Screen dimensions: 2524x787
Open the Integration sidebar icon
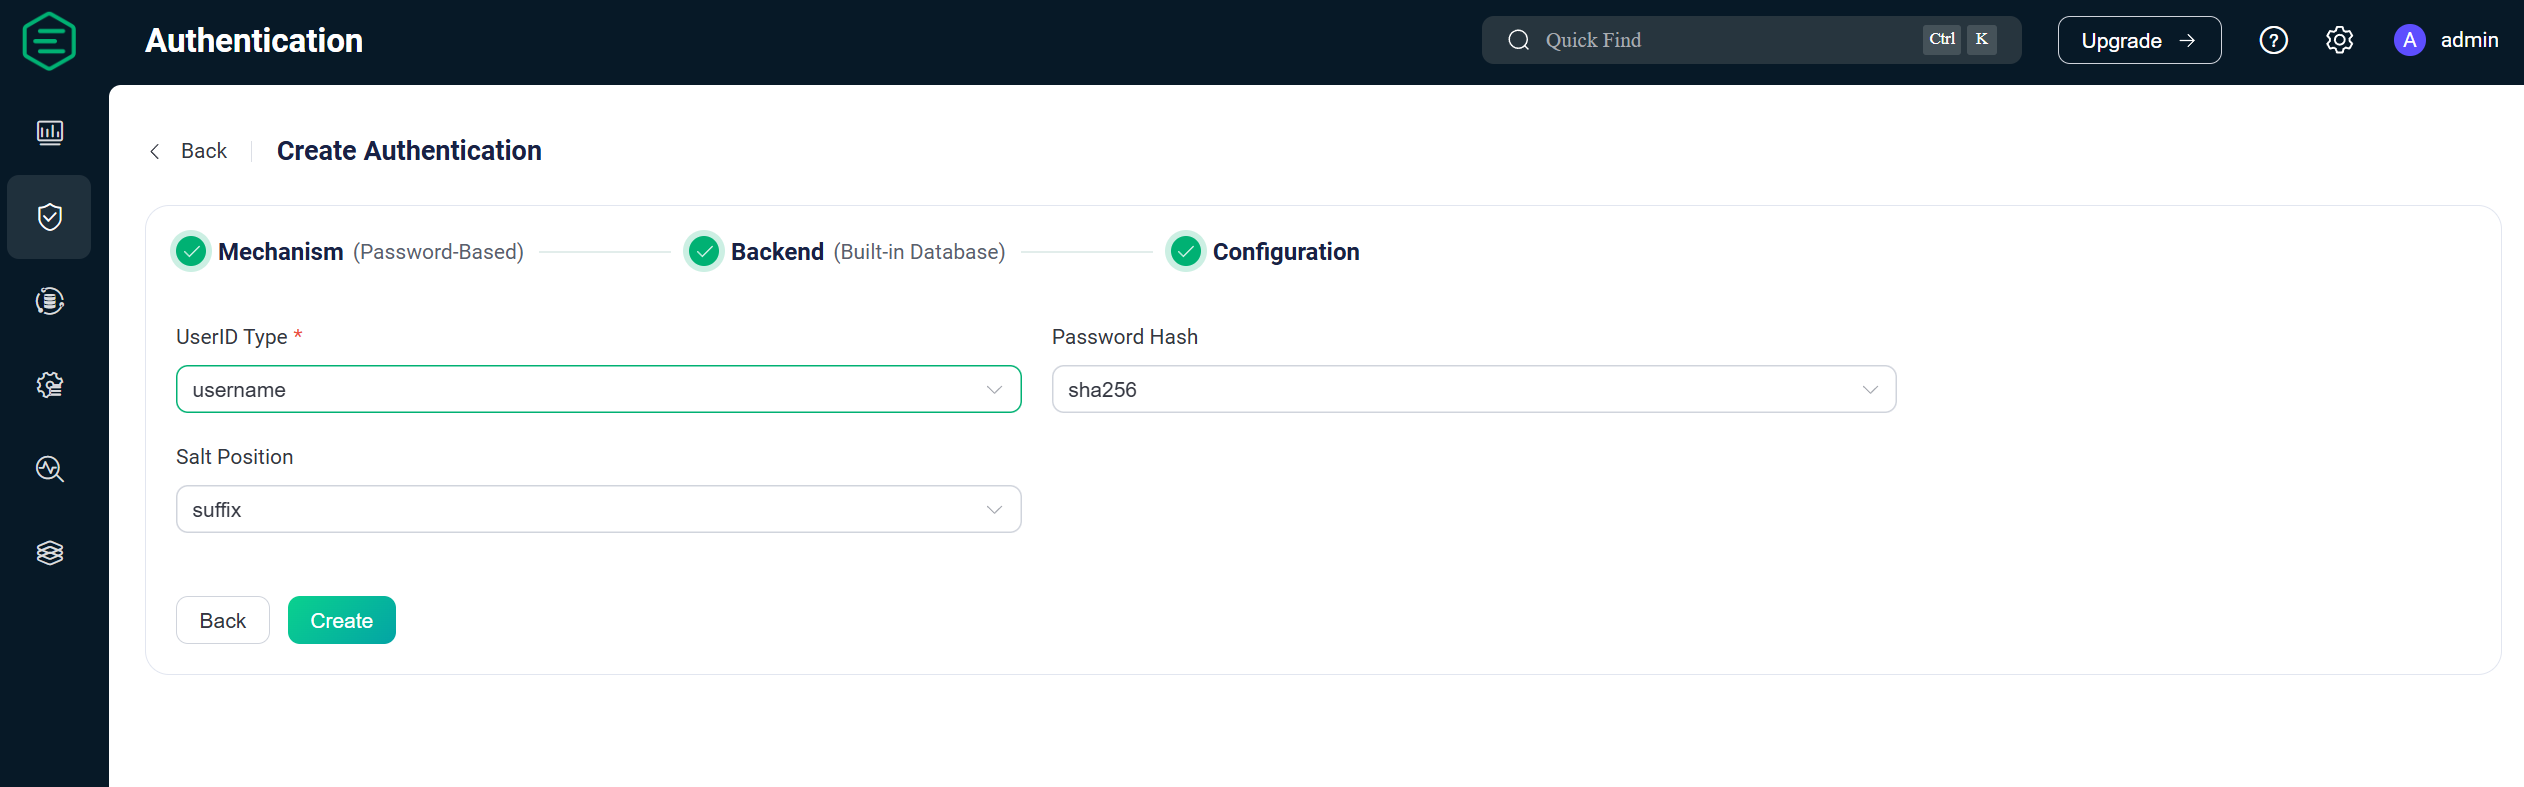pos(50,301)
